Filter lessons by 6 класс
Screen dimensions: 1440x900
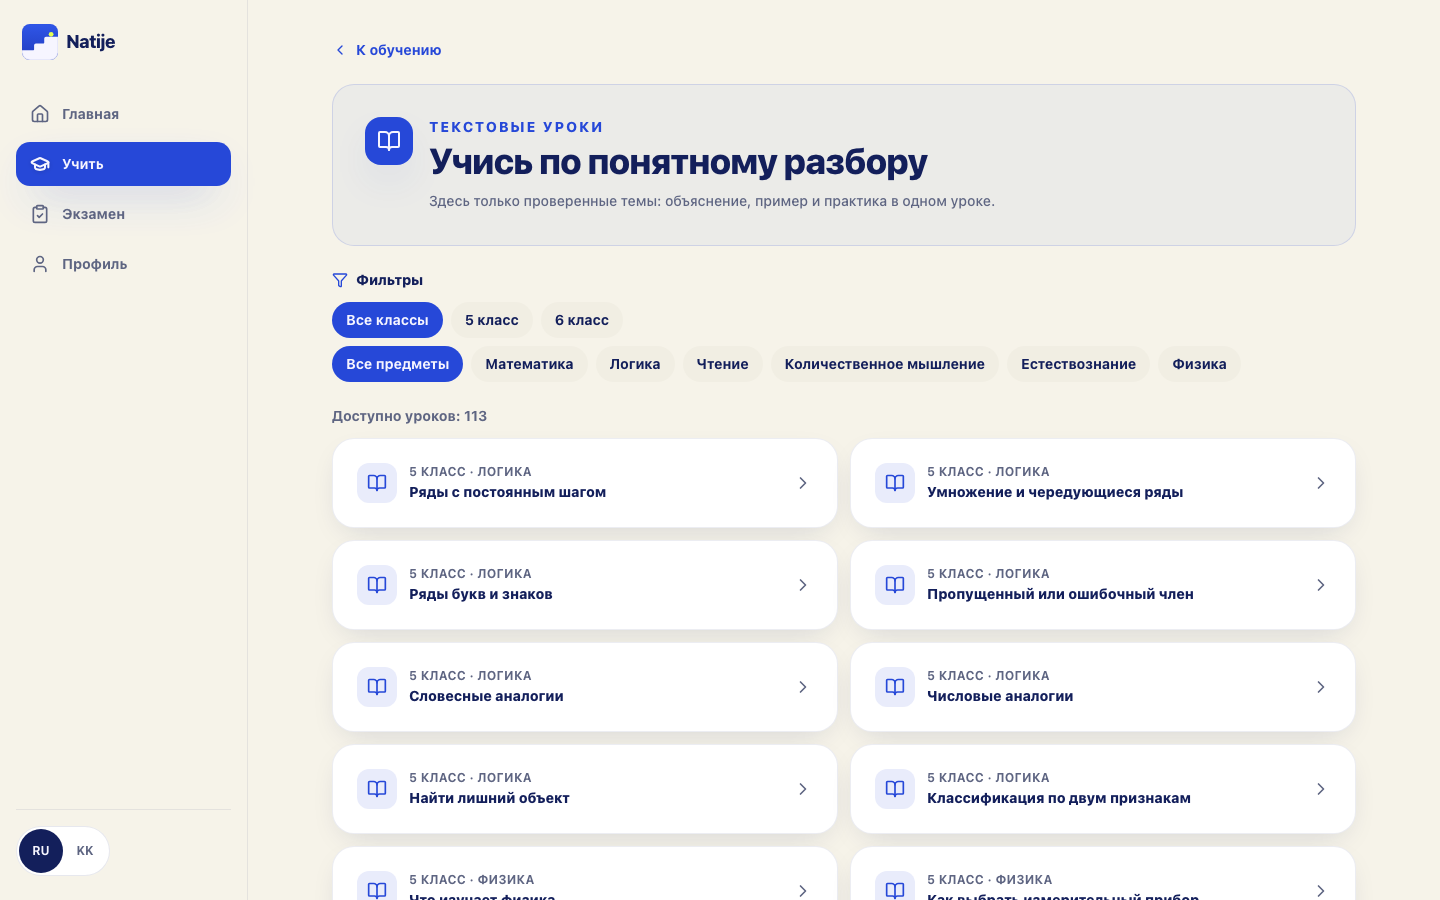click(x=582, y=320)
